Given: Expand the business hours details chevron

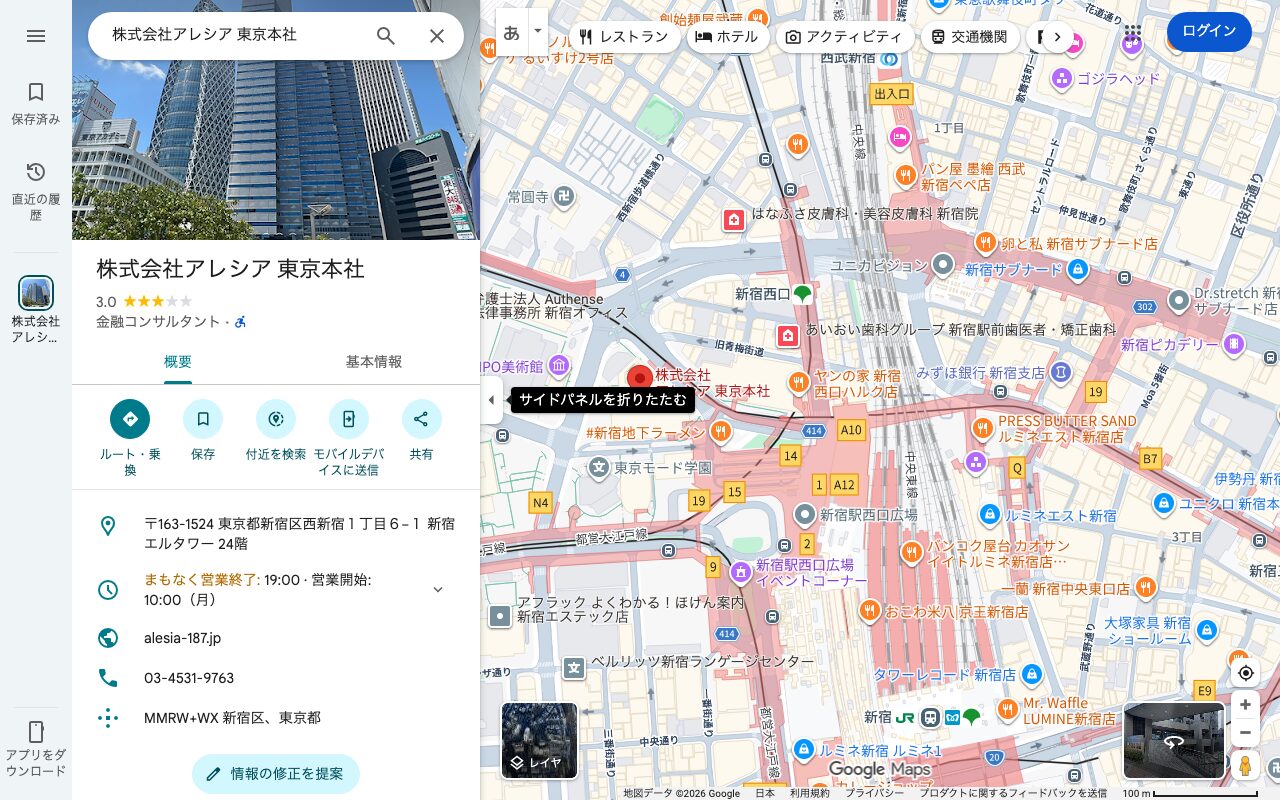Looking at the screenshot, I should click(438, 590).
